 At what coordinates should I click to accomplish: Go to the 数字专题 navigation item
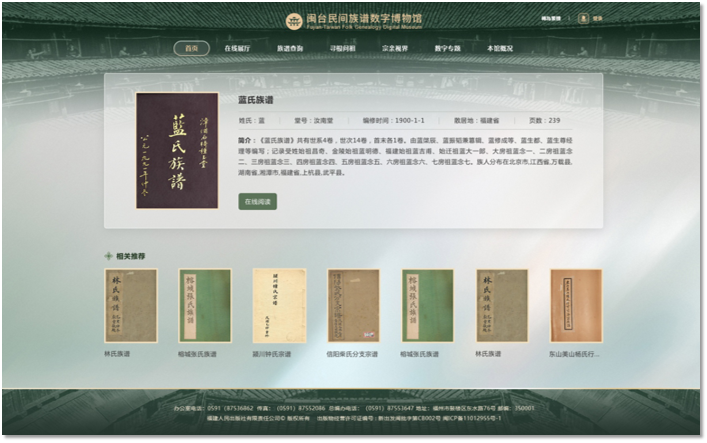coord(447,48)
